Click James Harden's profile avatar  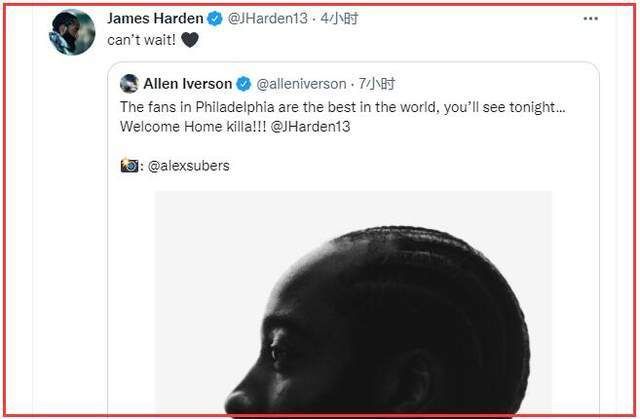click(x=72, y=32)
